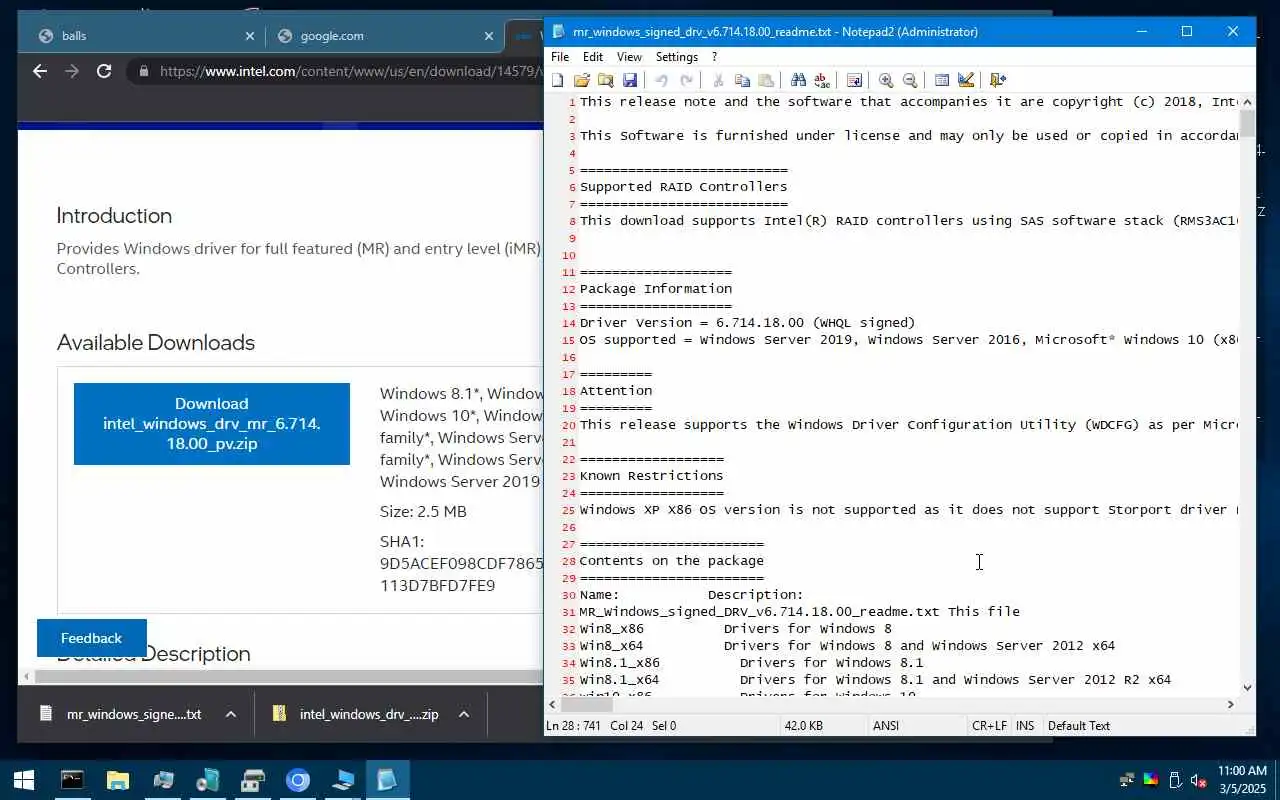Click Paste clipboard icon in Notepad2
This screenshot has height=800, width=1280.
pyautogui.click(x=766, y=80)
